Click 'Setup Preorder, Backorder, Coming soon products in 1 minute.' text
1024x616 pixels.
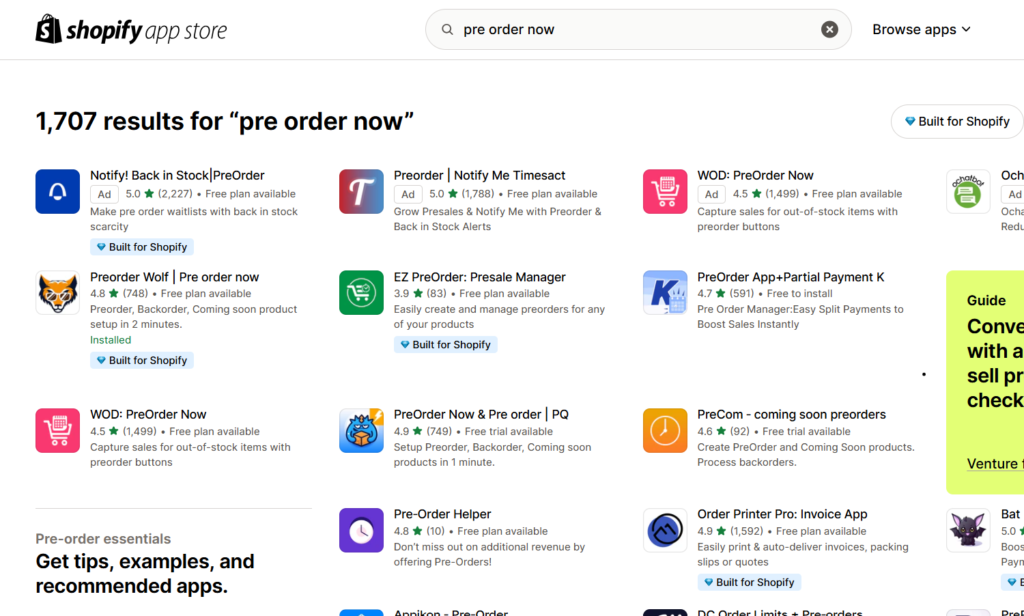492,455
